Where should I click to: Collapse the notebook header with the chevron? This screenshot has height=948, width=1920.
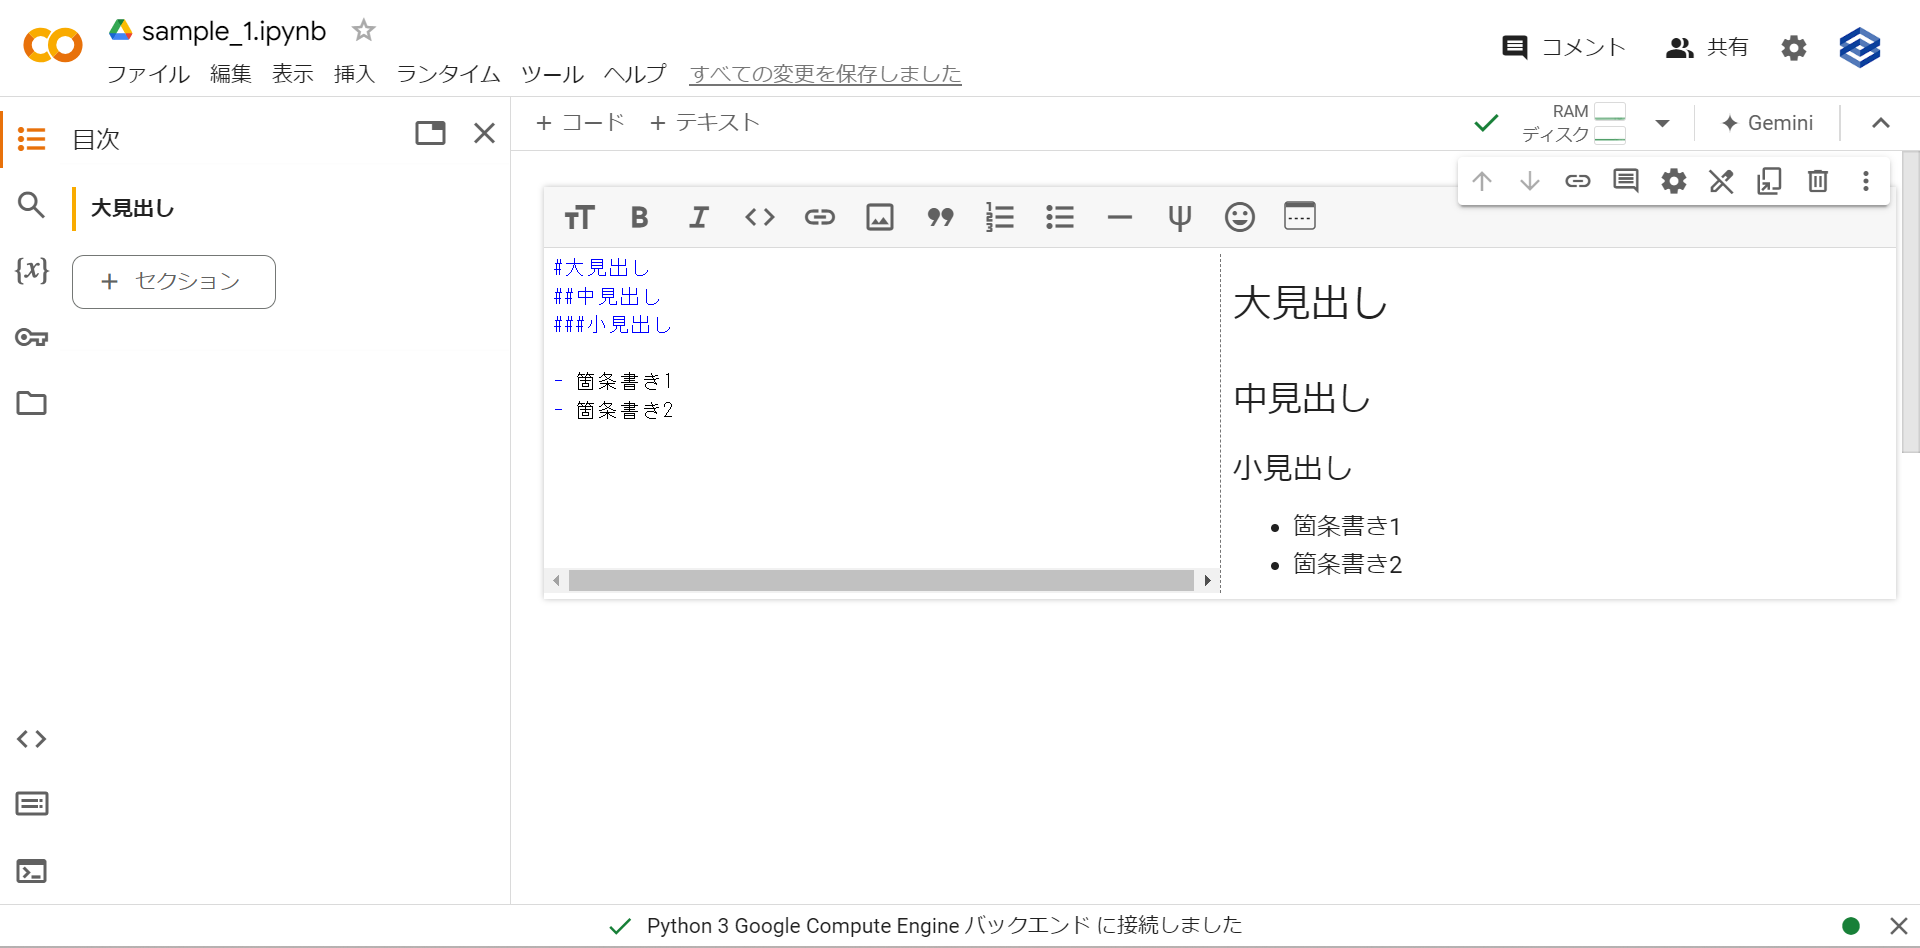pyautogui.click(x=1880, y=123)
